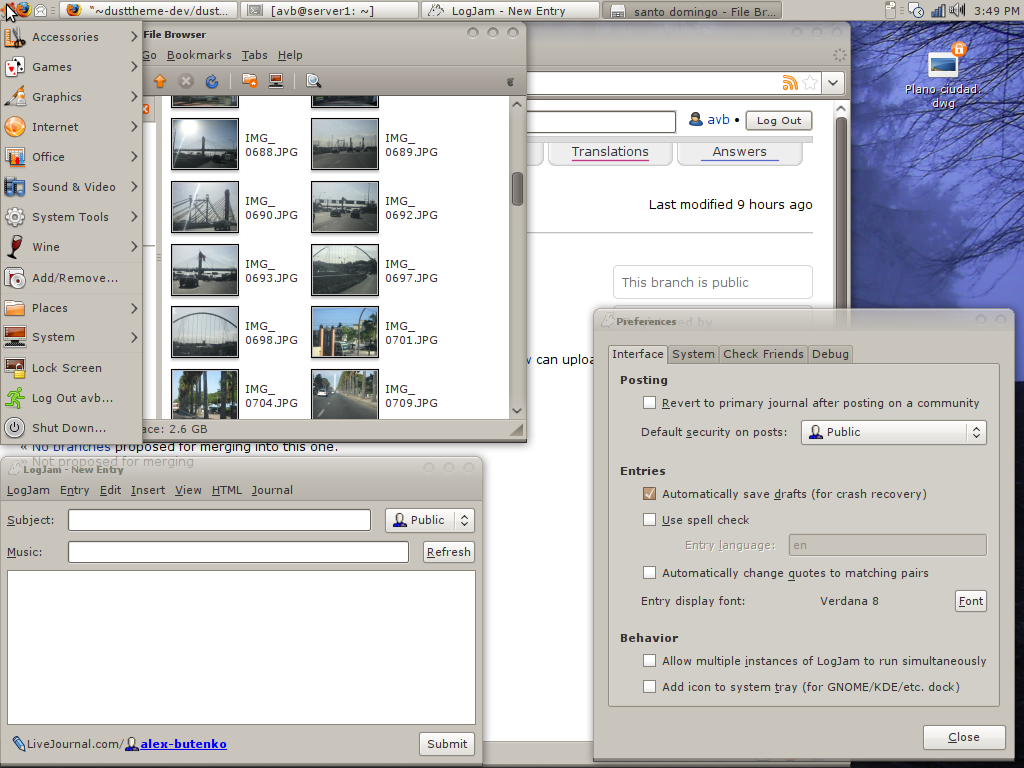Enable Add icon to system tray checkbox

pos(649,686)
